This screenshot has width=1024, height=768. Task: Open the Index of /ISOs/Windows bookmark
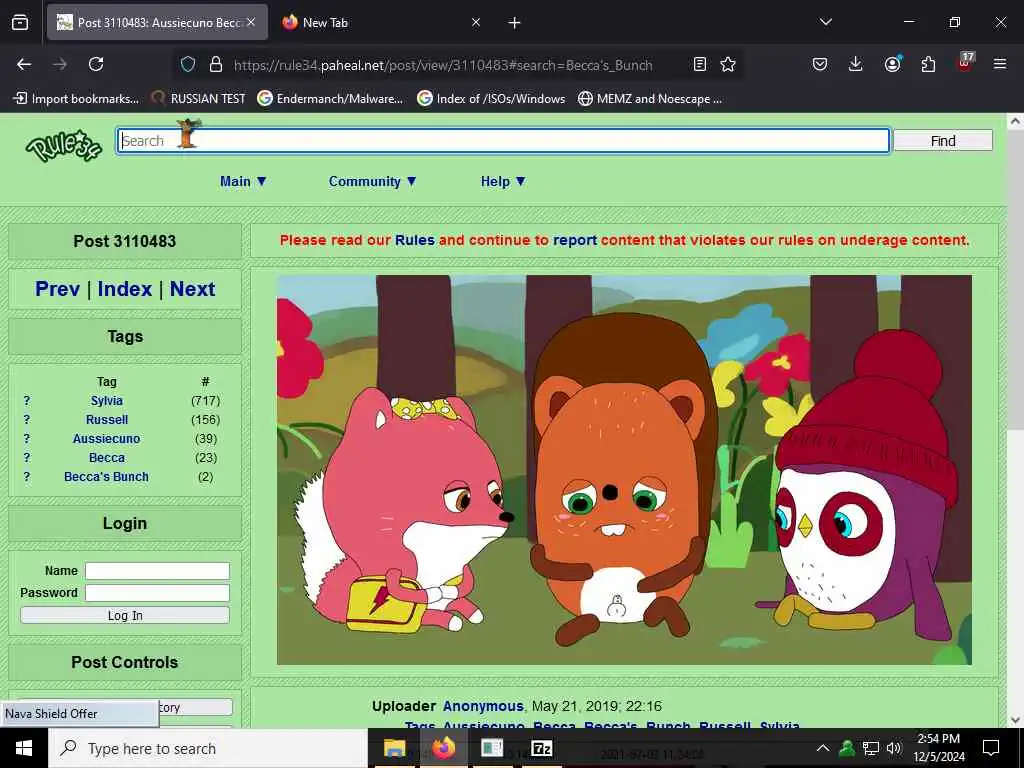point(491,99)
